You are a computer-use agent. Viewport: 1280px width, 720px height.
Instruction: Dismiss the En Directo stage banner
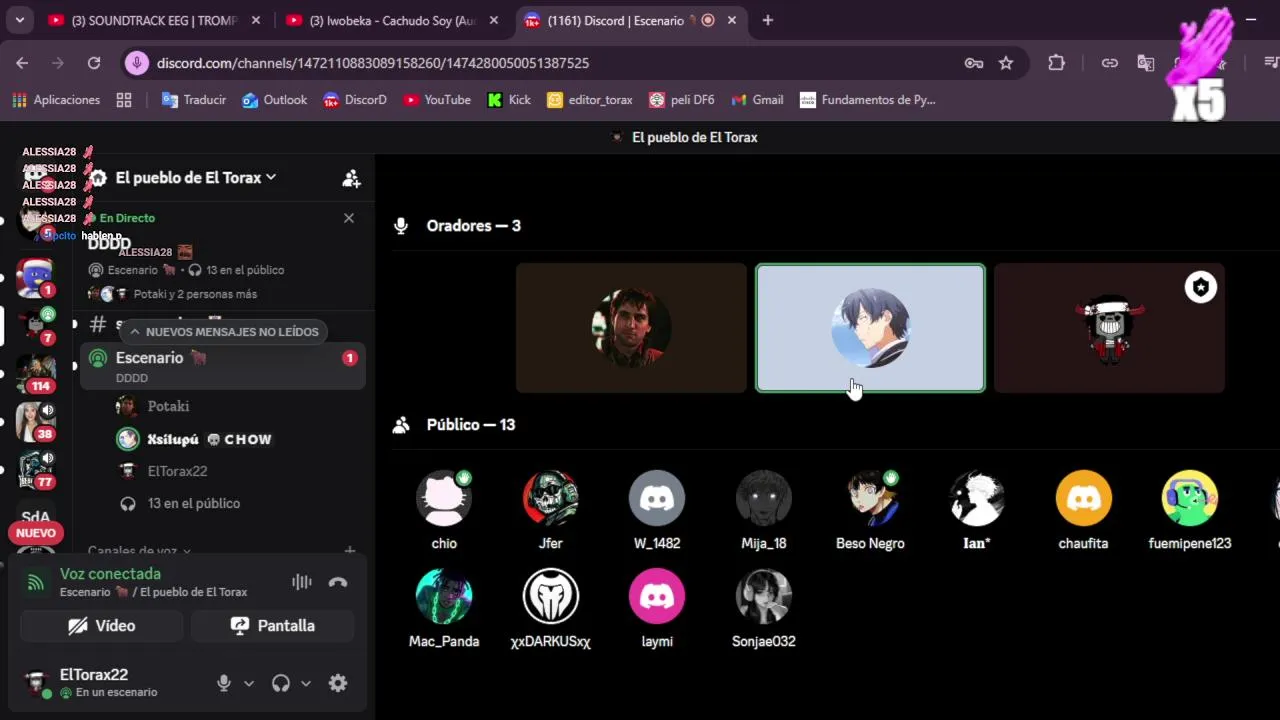point(349,218)
